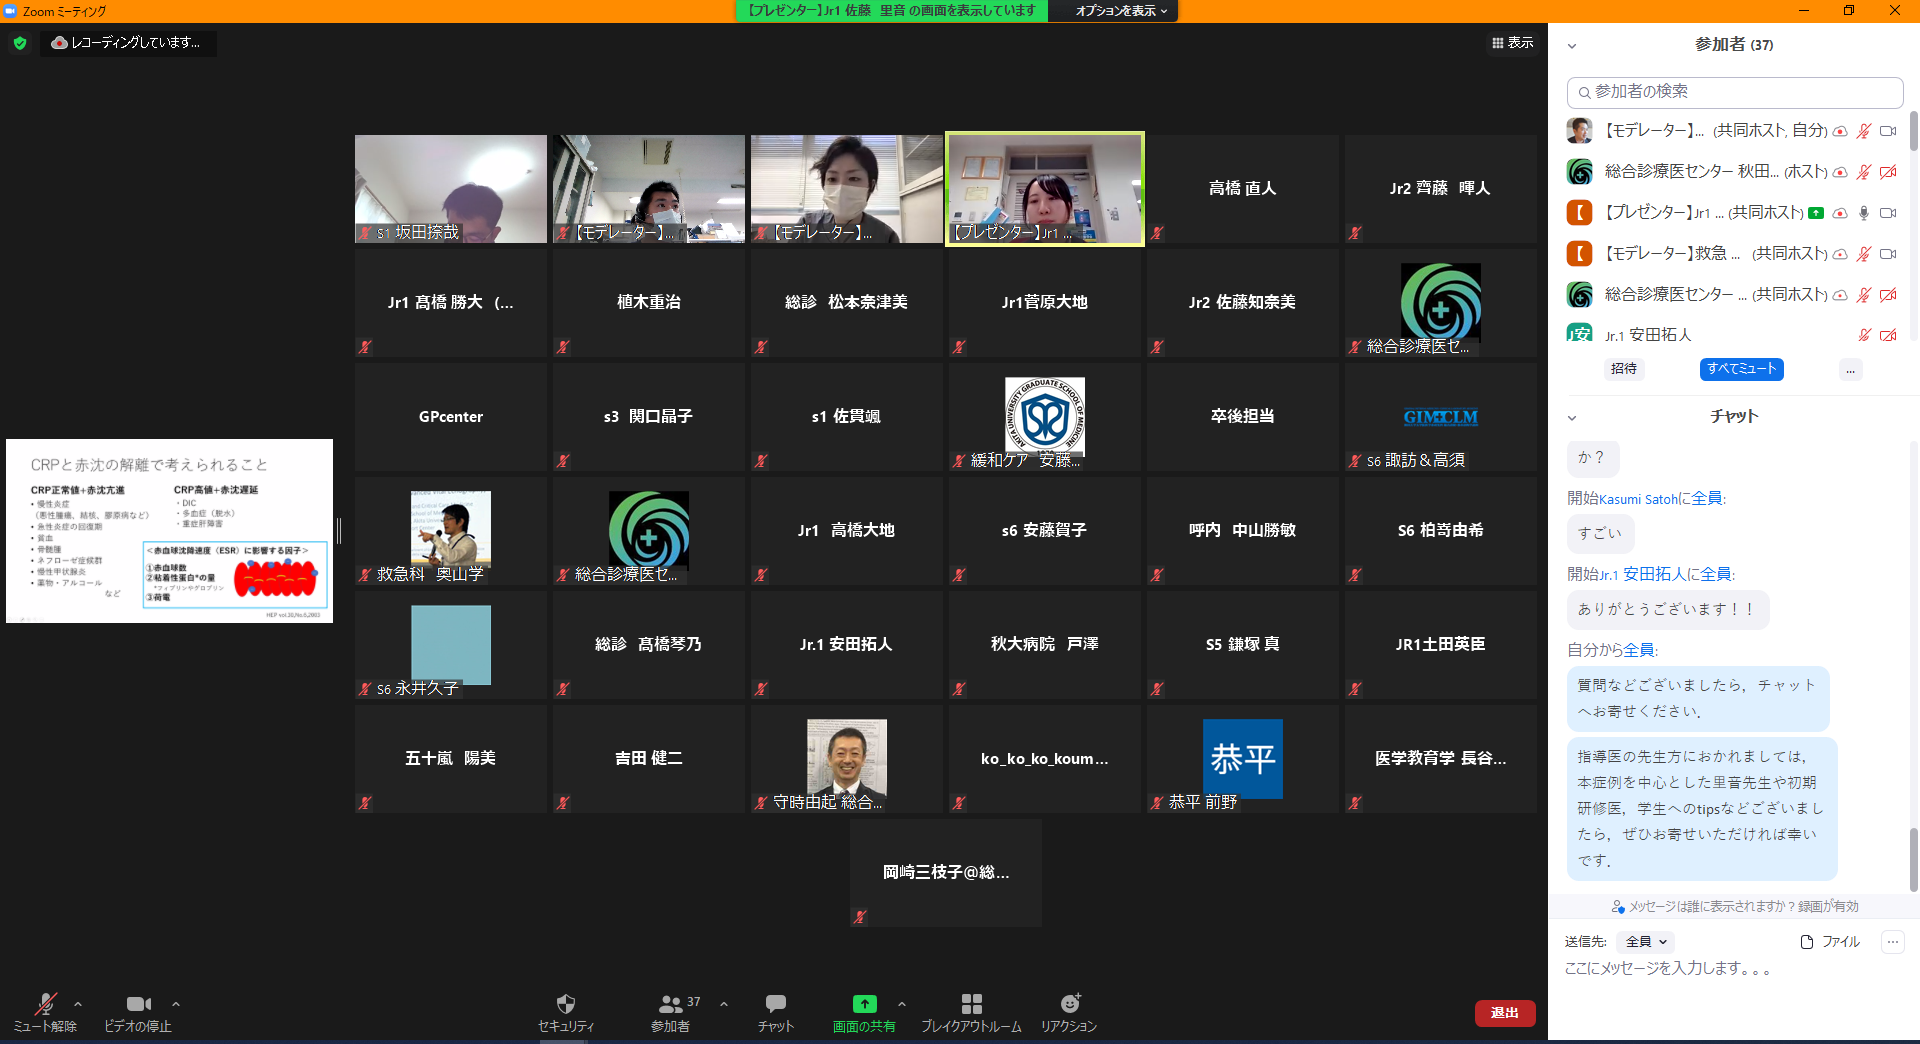Stop video with the camera button

tap(138, 1004)
